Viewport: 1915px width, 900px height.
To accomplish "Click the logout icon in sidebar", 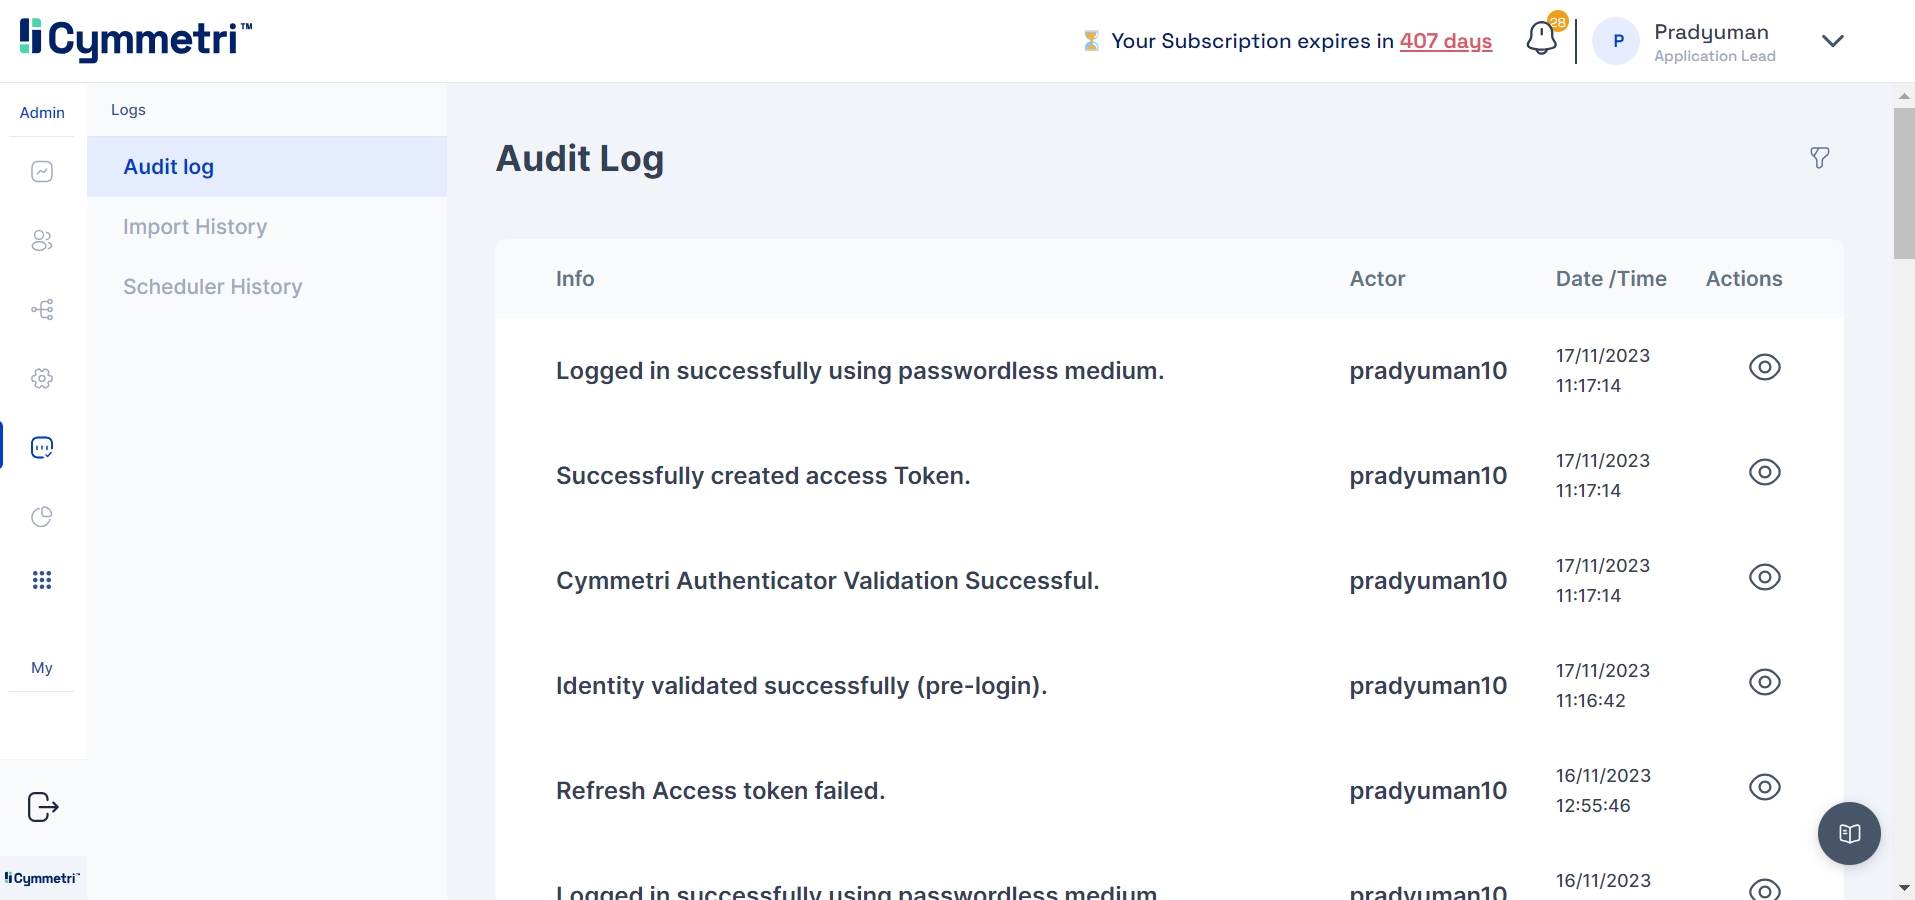I will (x=43, y=807).
